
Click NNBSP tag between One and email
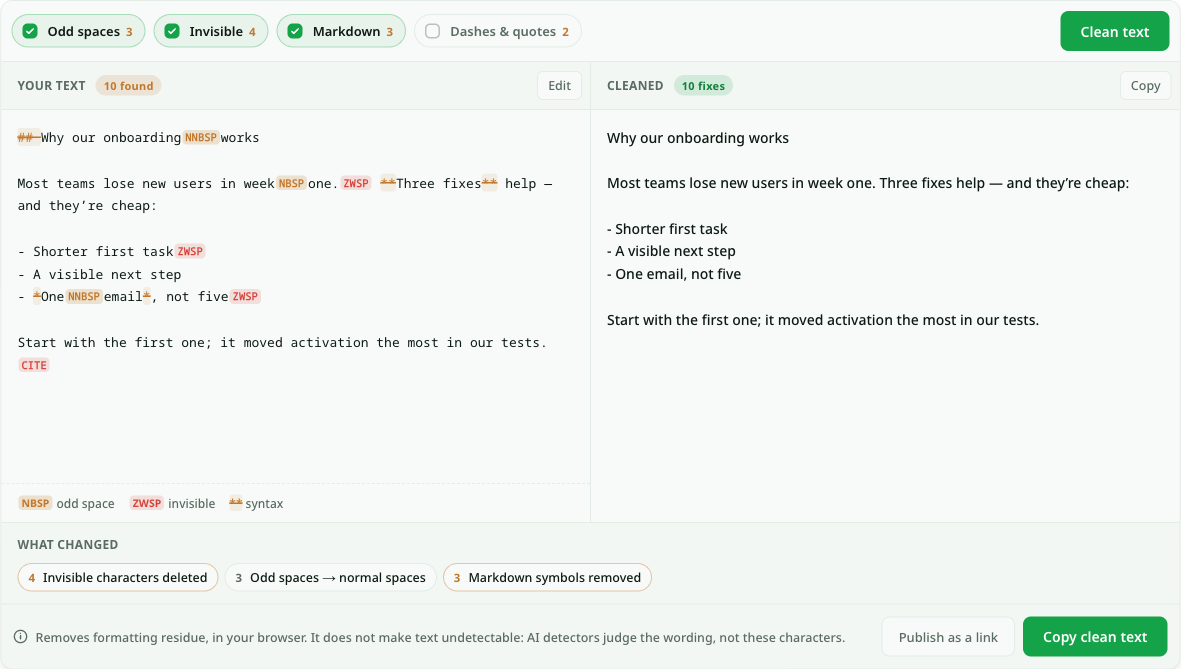[84, 297]
